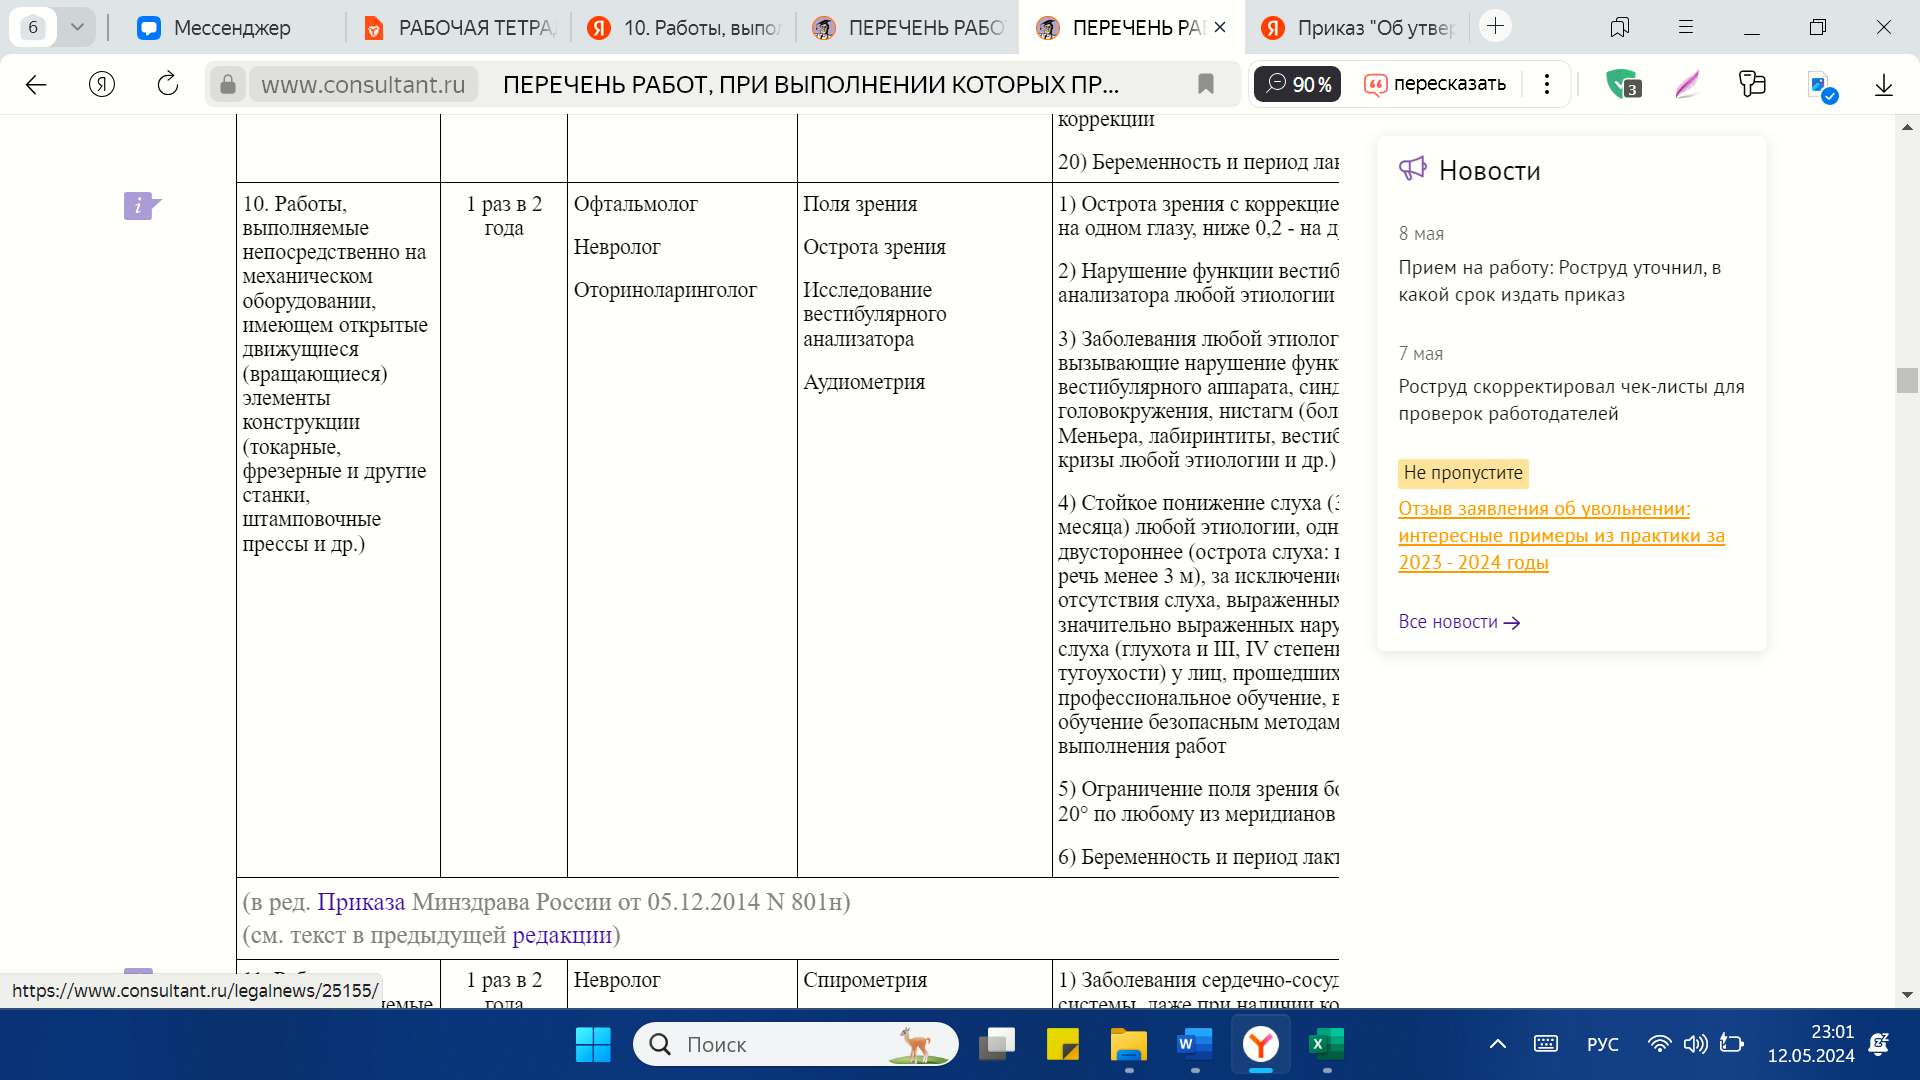
Task: Open Excel from the taskbar
Action: pyautogui.click(x=1327, y=1045)
